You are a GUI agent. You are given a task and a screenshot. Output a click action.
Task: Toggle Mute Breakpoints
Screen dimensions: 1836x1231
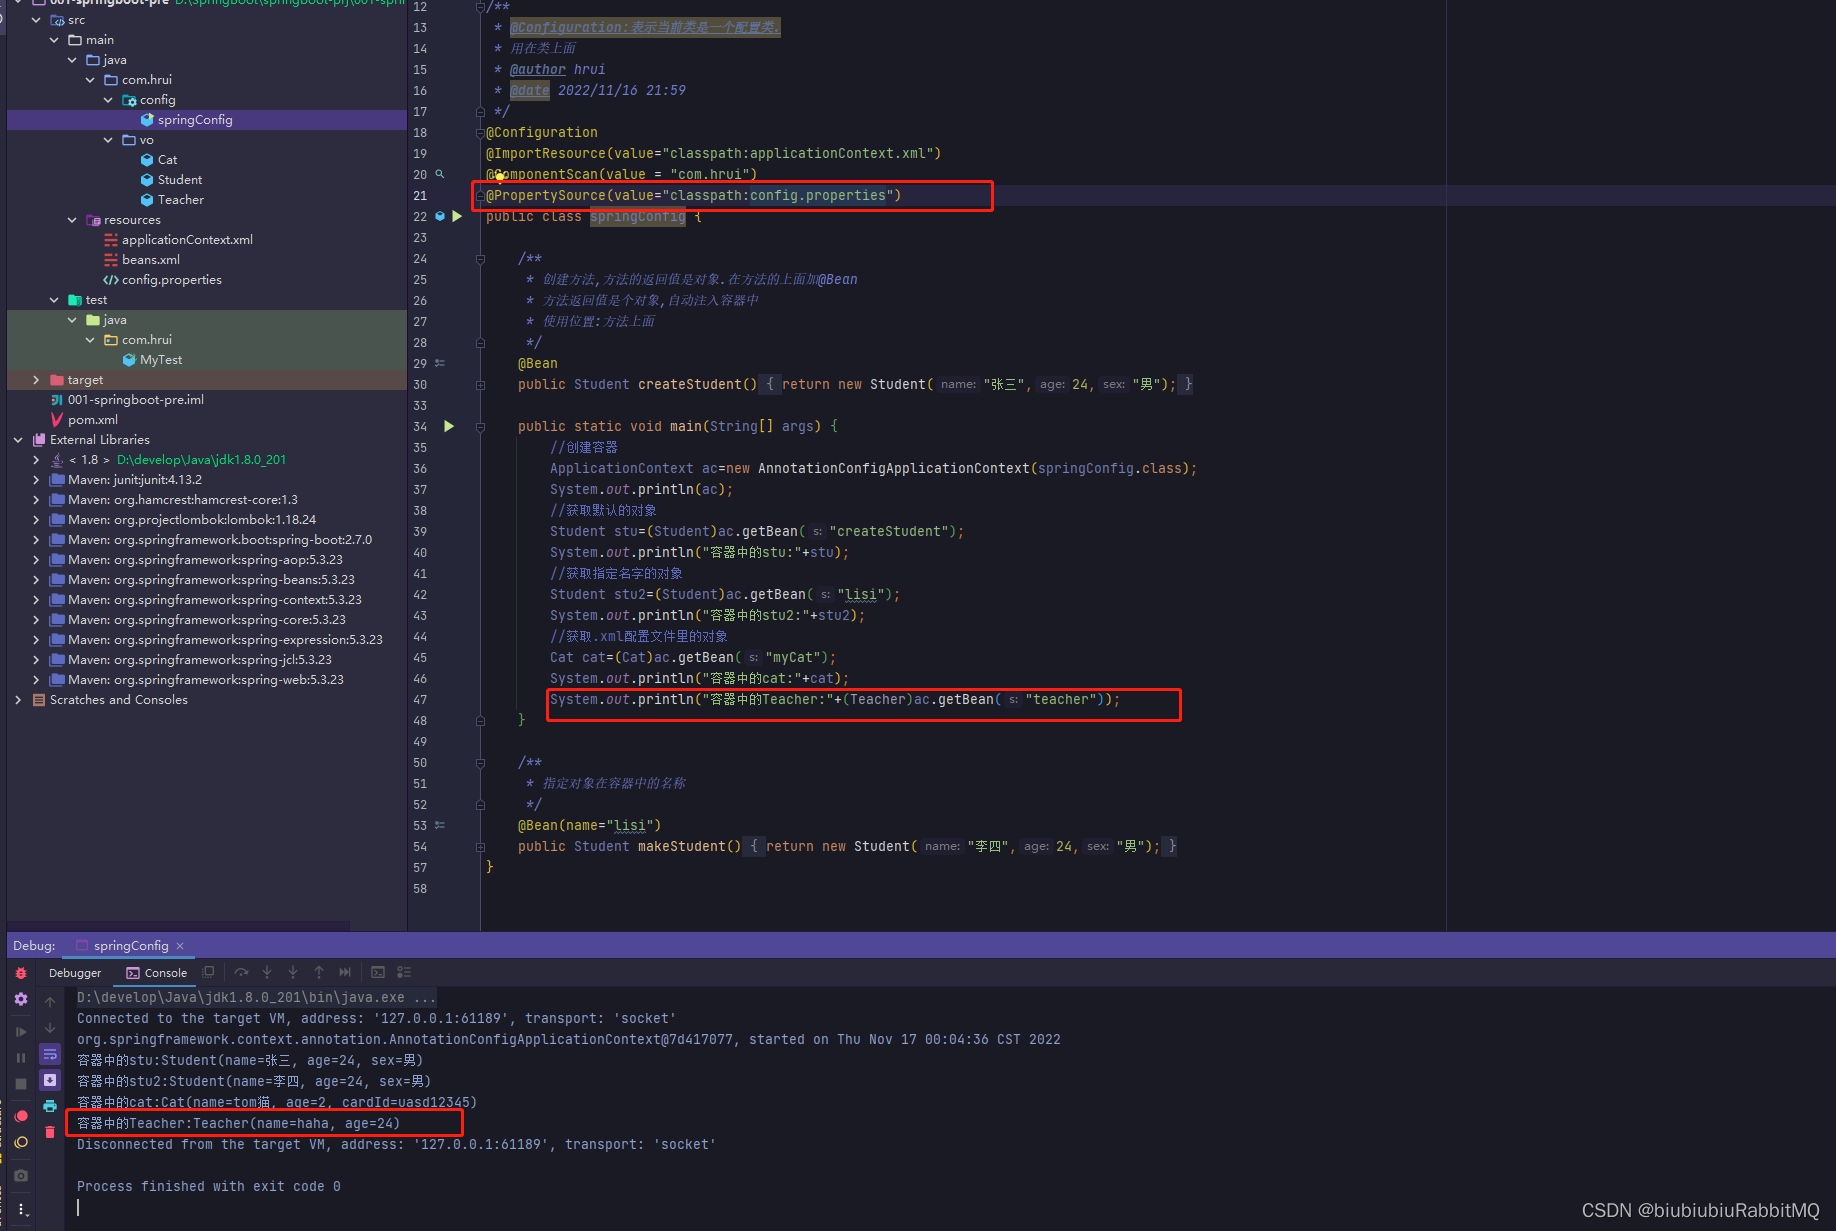[x=21, y=1142]
